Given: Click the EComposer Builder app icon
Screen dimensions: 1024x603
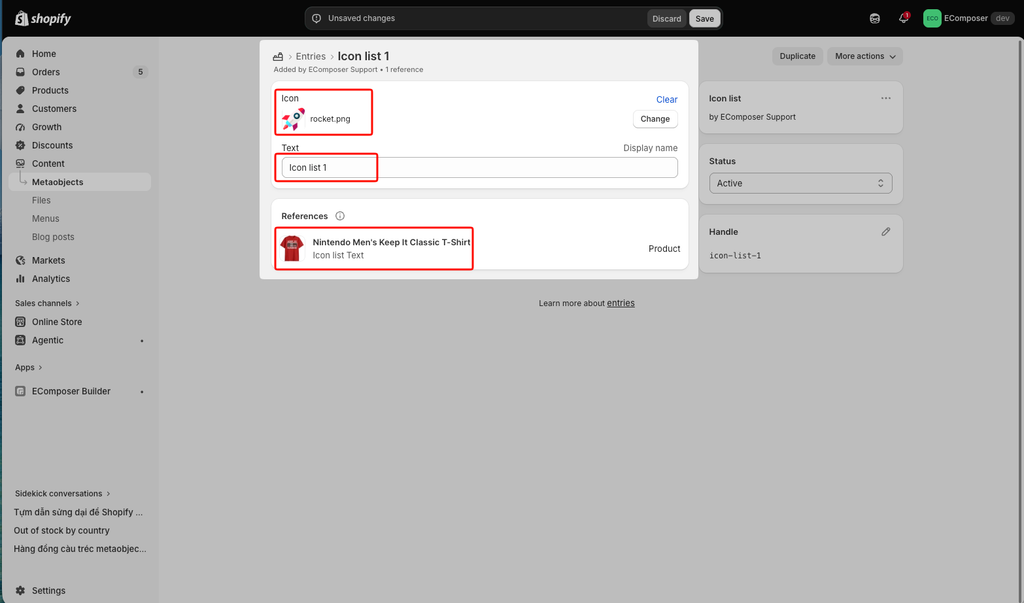Looking at the screenshot, I should [x=20, y=391].
